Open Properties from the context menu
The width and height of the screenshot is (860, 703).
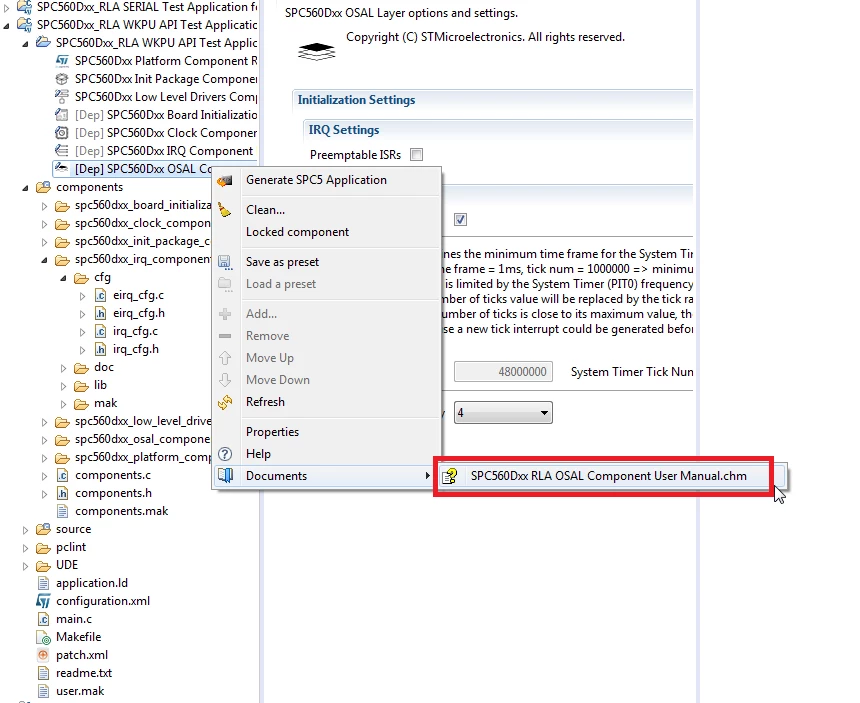click(x=326, y=432)
